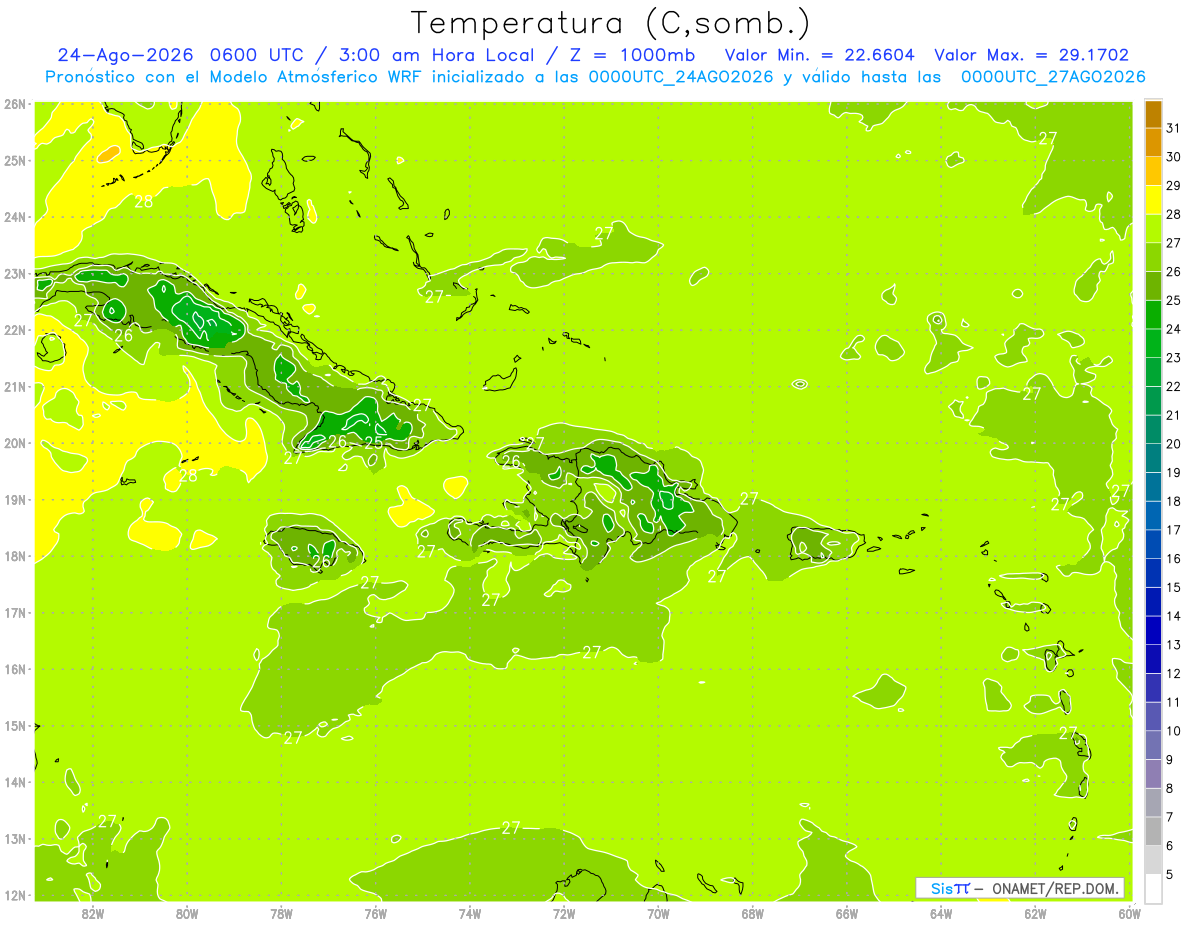
Task: Click the 62W longitude label
Action: [1035, 913]
